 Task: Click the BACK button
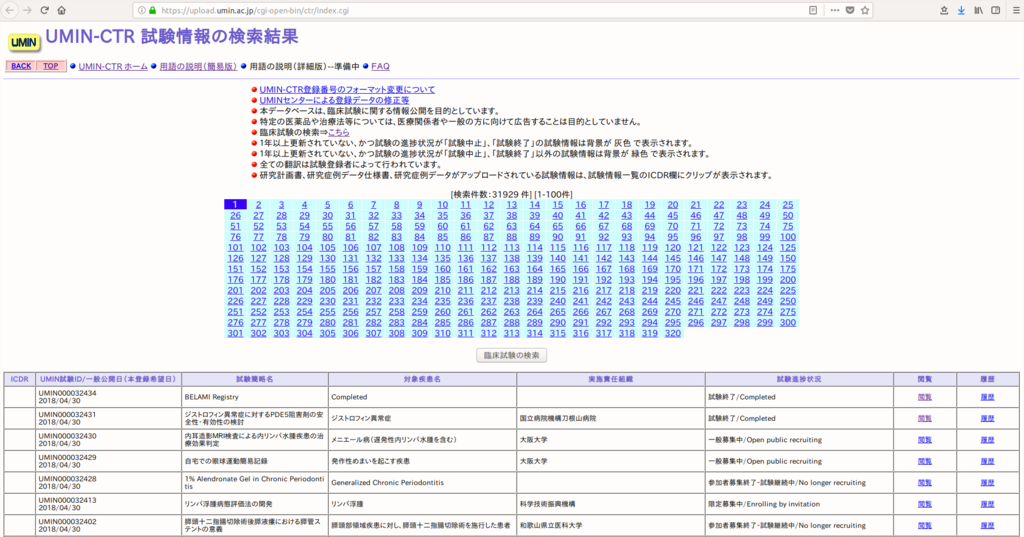[x=21, y=66]
